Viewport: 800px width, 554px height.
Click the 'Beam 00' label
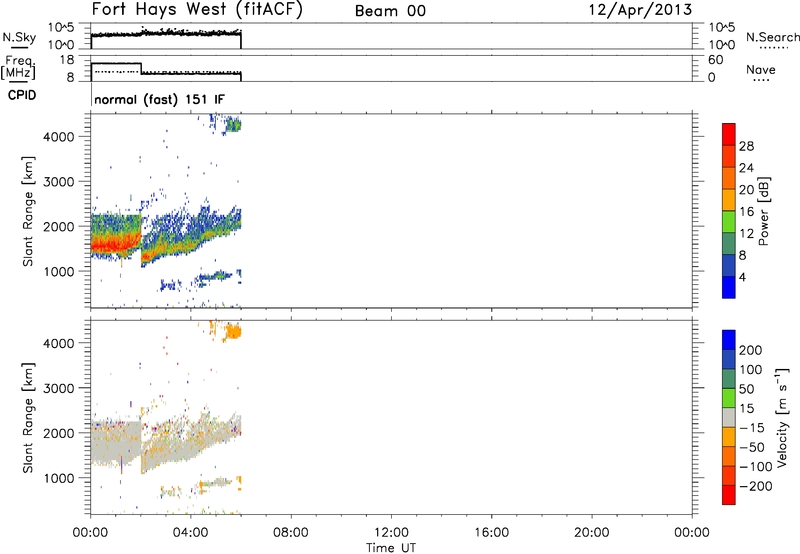click(390, 11)
